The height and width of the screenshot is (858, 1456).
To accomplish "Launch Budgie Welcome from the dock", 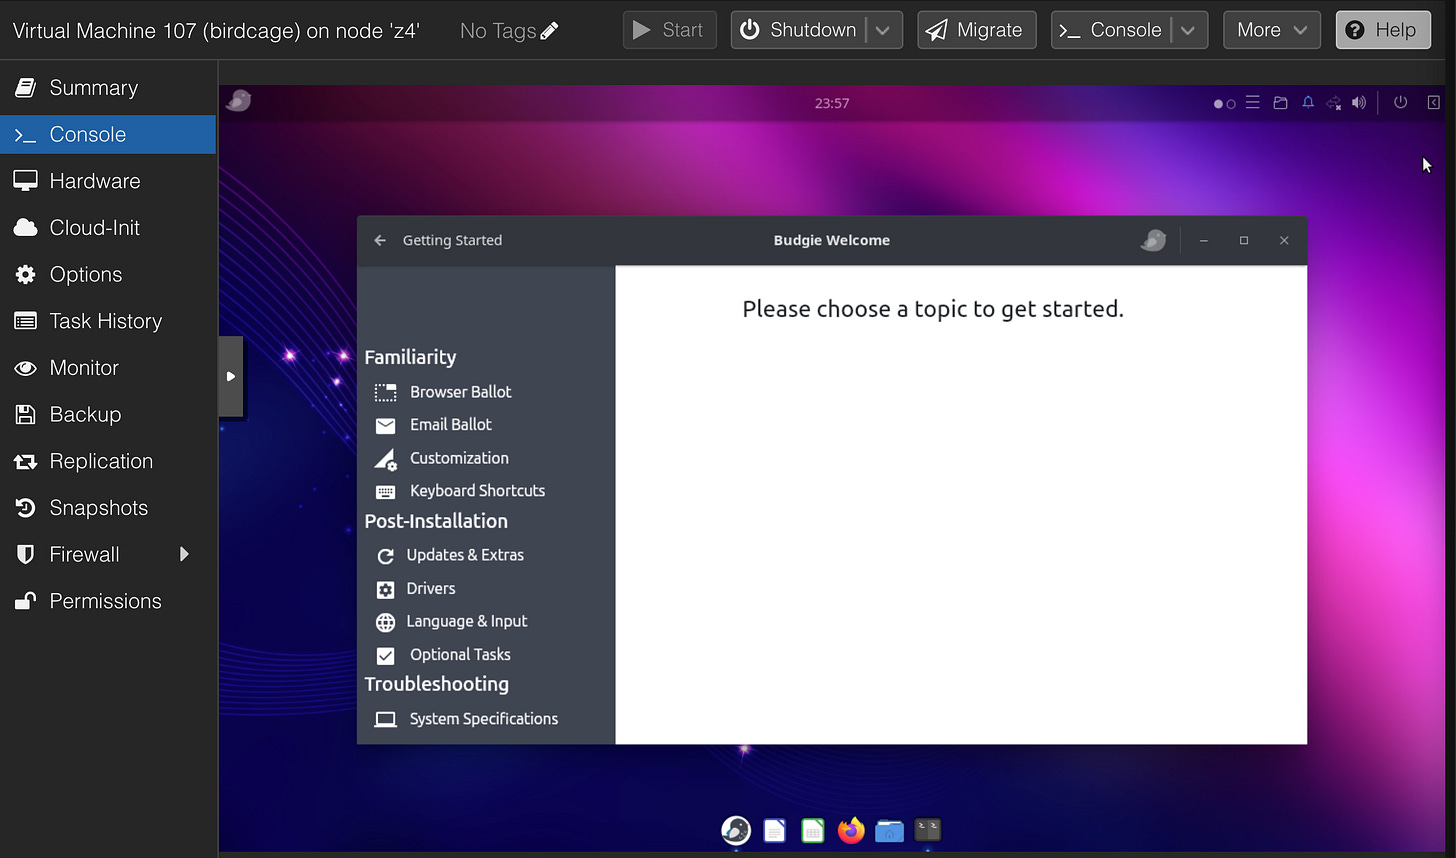I will coord(736,830).
